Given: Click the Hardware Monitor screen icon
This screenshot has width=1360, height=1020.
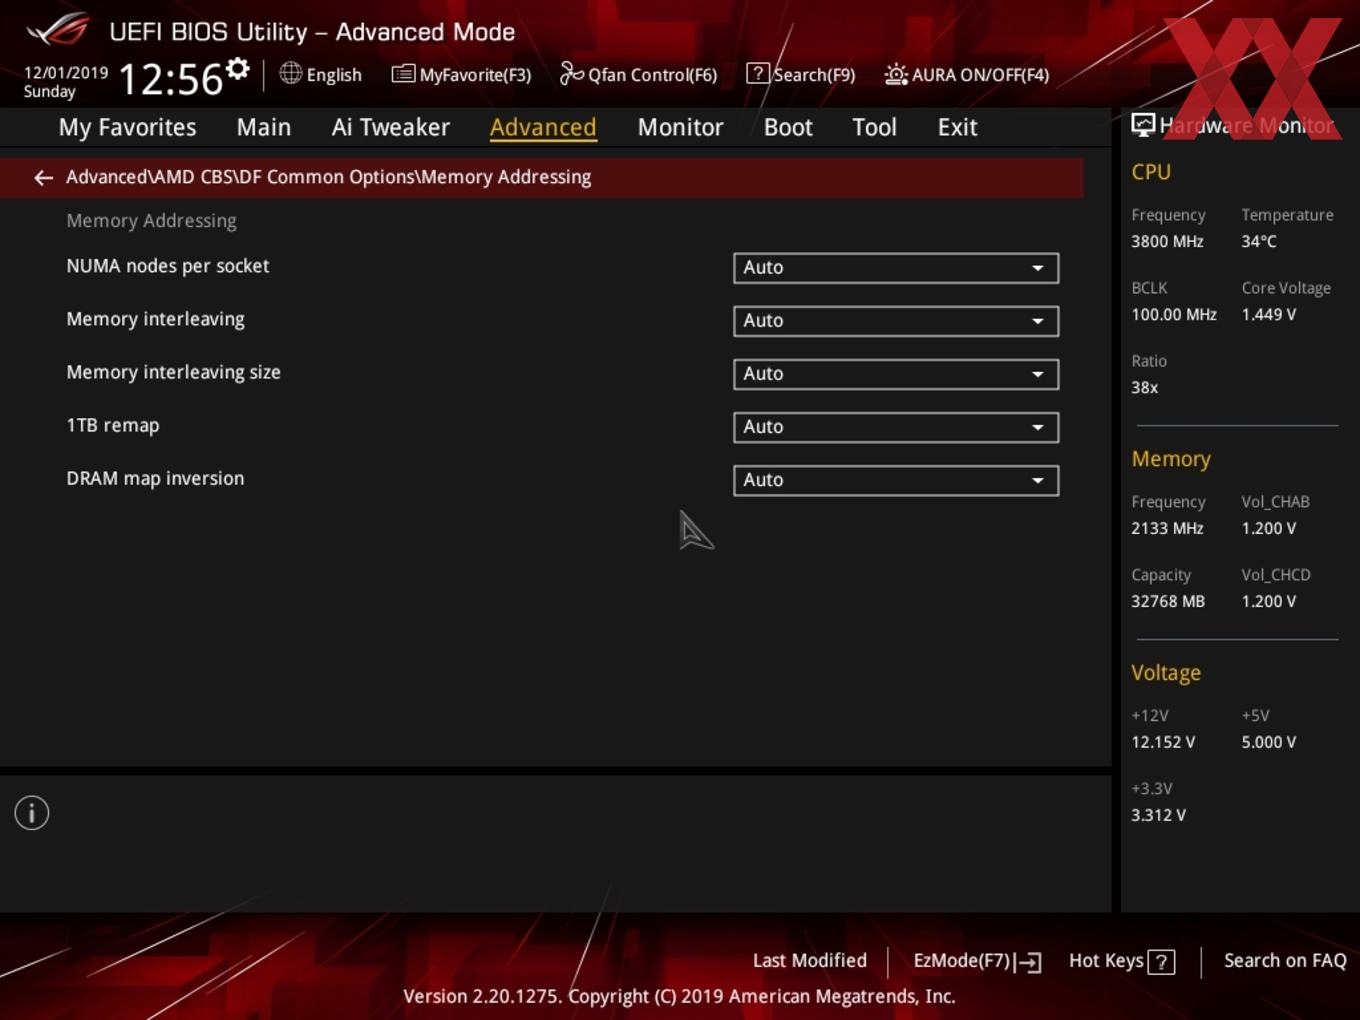Looking at the screenshot, I should click(1143, 125).
